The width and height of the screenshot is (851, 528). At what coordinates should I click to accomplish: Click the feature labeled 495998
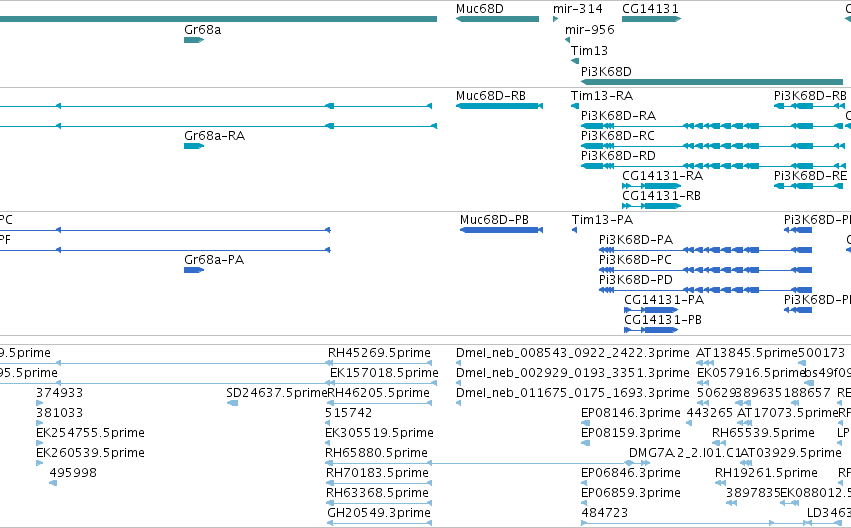click(x=73, y=473)
